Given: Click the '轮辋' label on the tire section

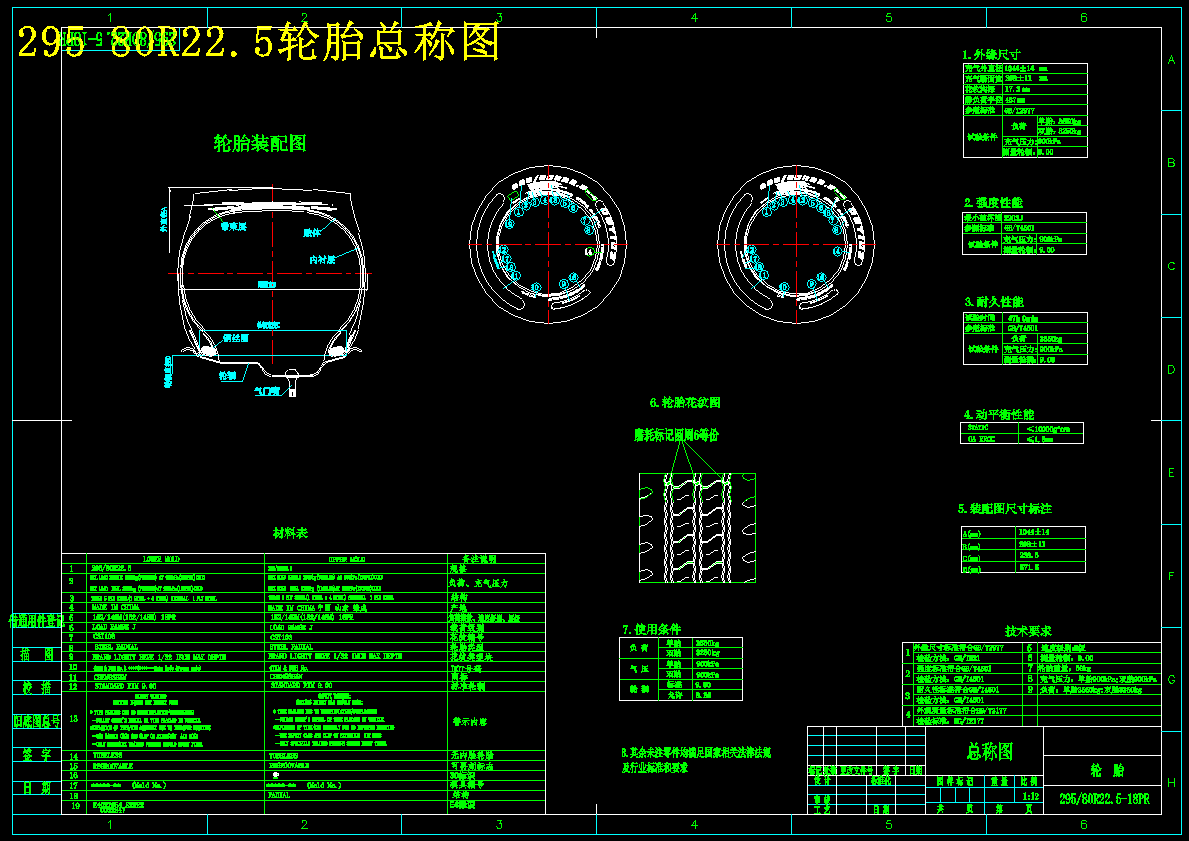Looking at the screenshot, I should [x=227, y=375].
